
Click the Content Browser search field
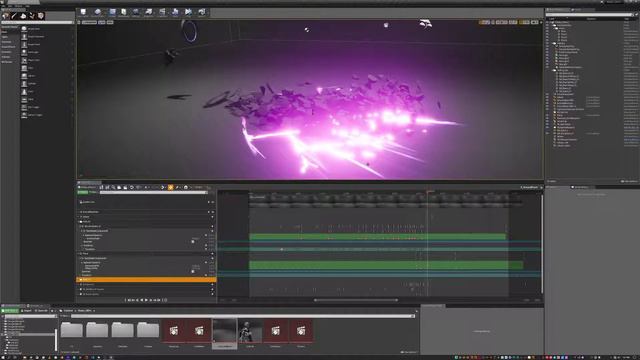(243, 316)
